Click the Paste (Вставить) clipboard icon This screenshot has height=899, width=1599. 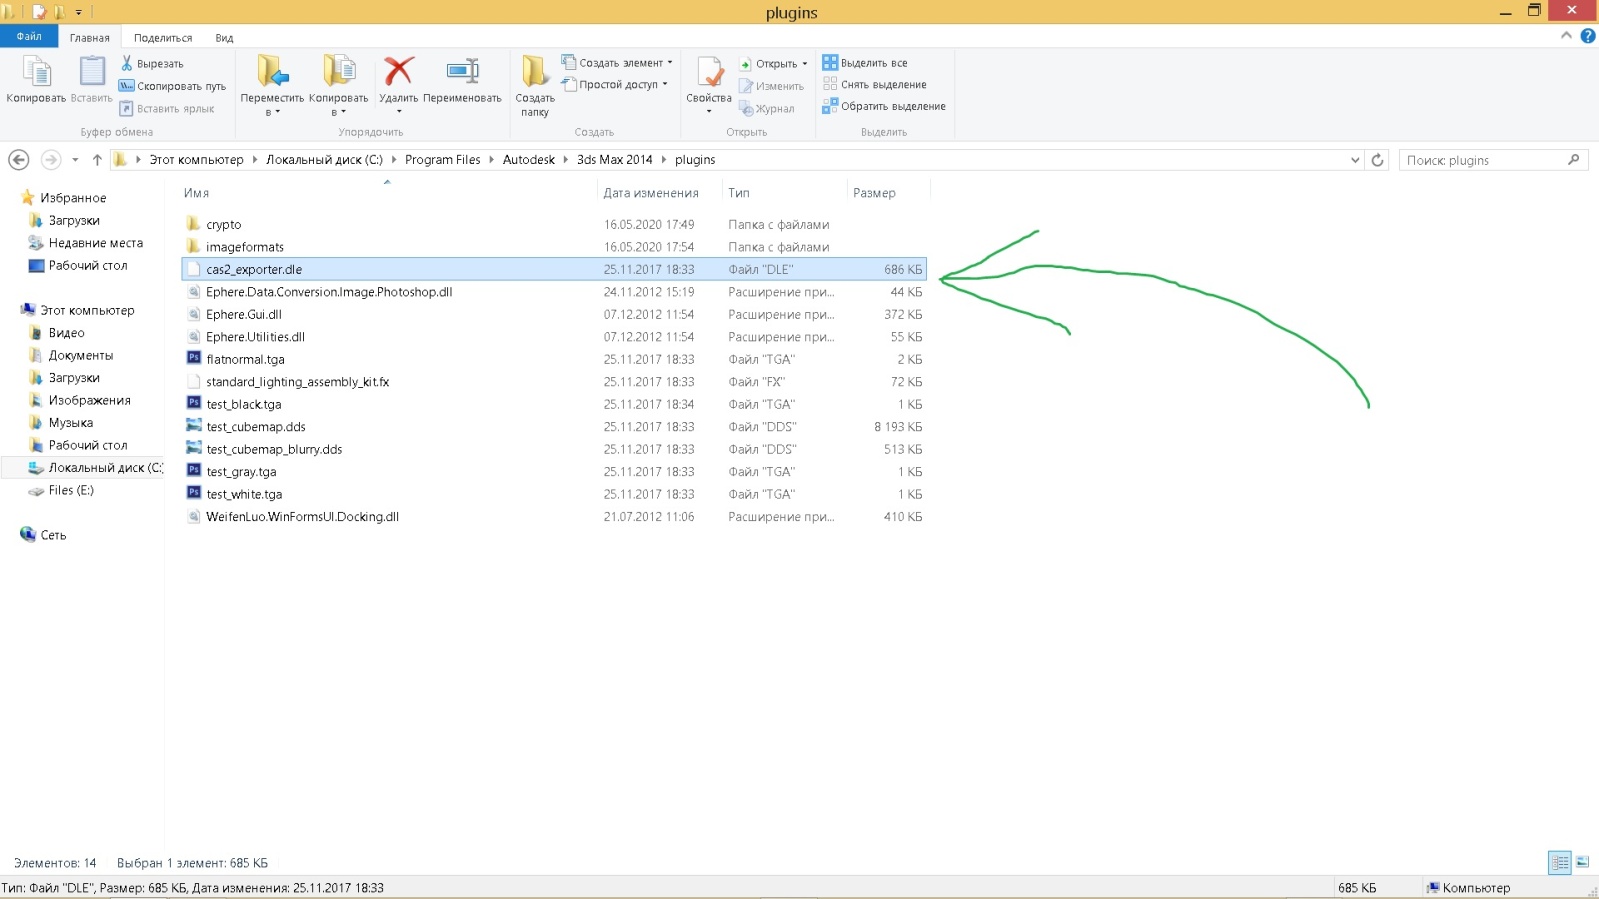(x=91, y=72)
